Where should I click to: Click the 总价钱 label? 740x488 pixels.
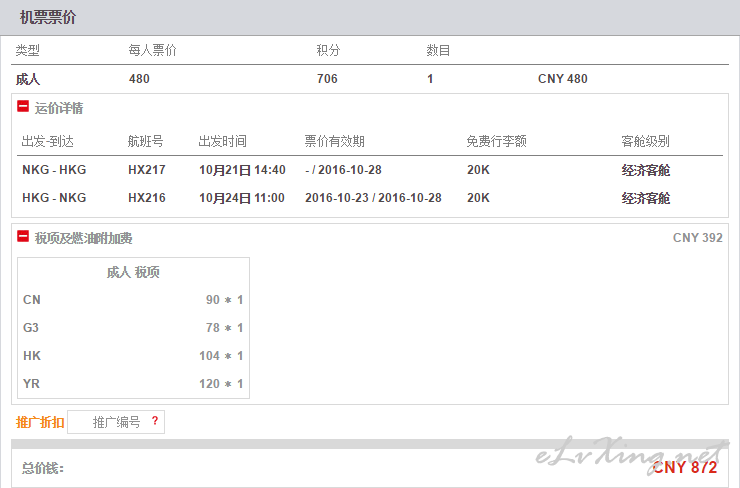coord(43,468)
